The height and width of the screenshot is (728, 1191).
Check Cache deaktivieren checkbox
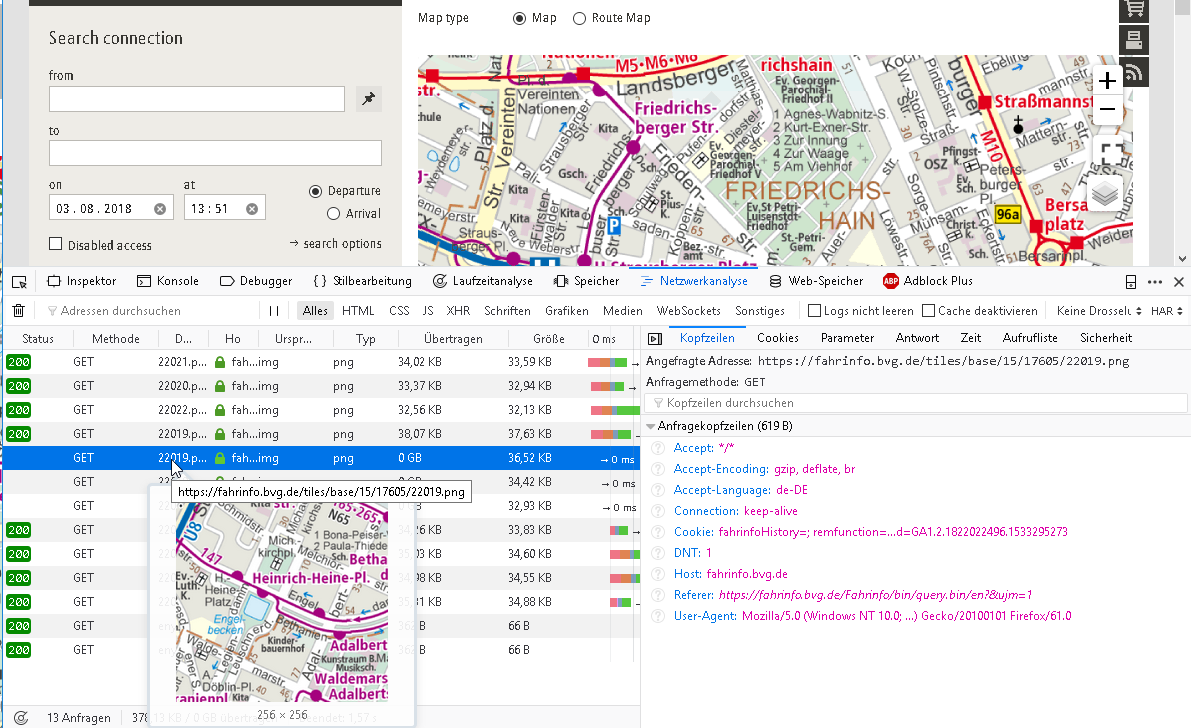point(928,311)
